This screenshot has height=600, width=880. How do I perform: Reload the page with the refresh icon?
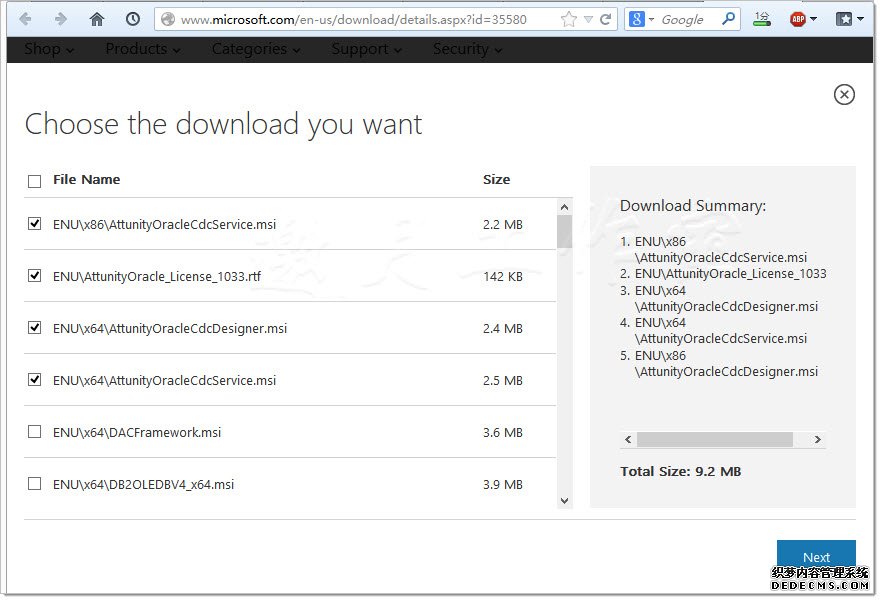click(606, 19)
